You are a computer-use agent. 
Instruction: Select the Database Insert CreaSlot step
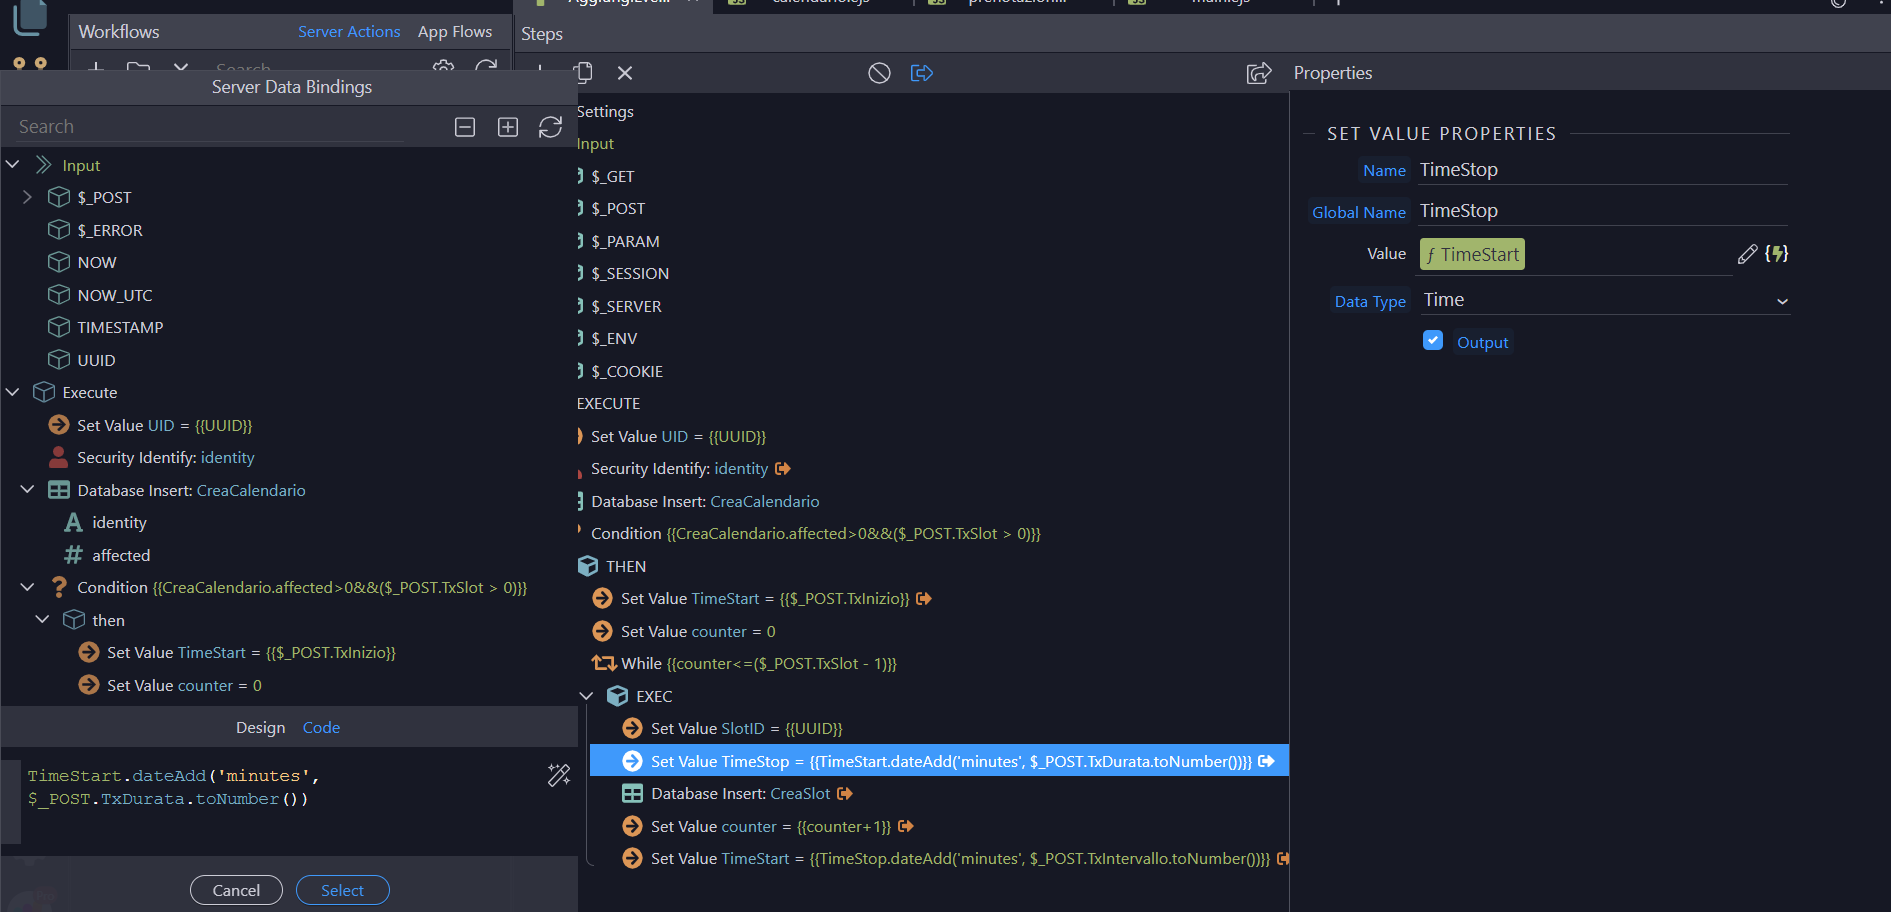[x=740, y=794]
